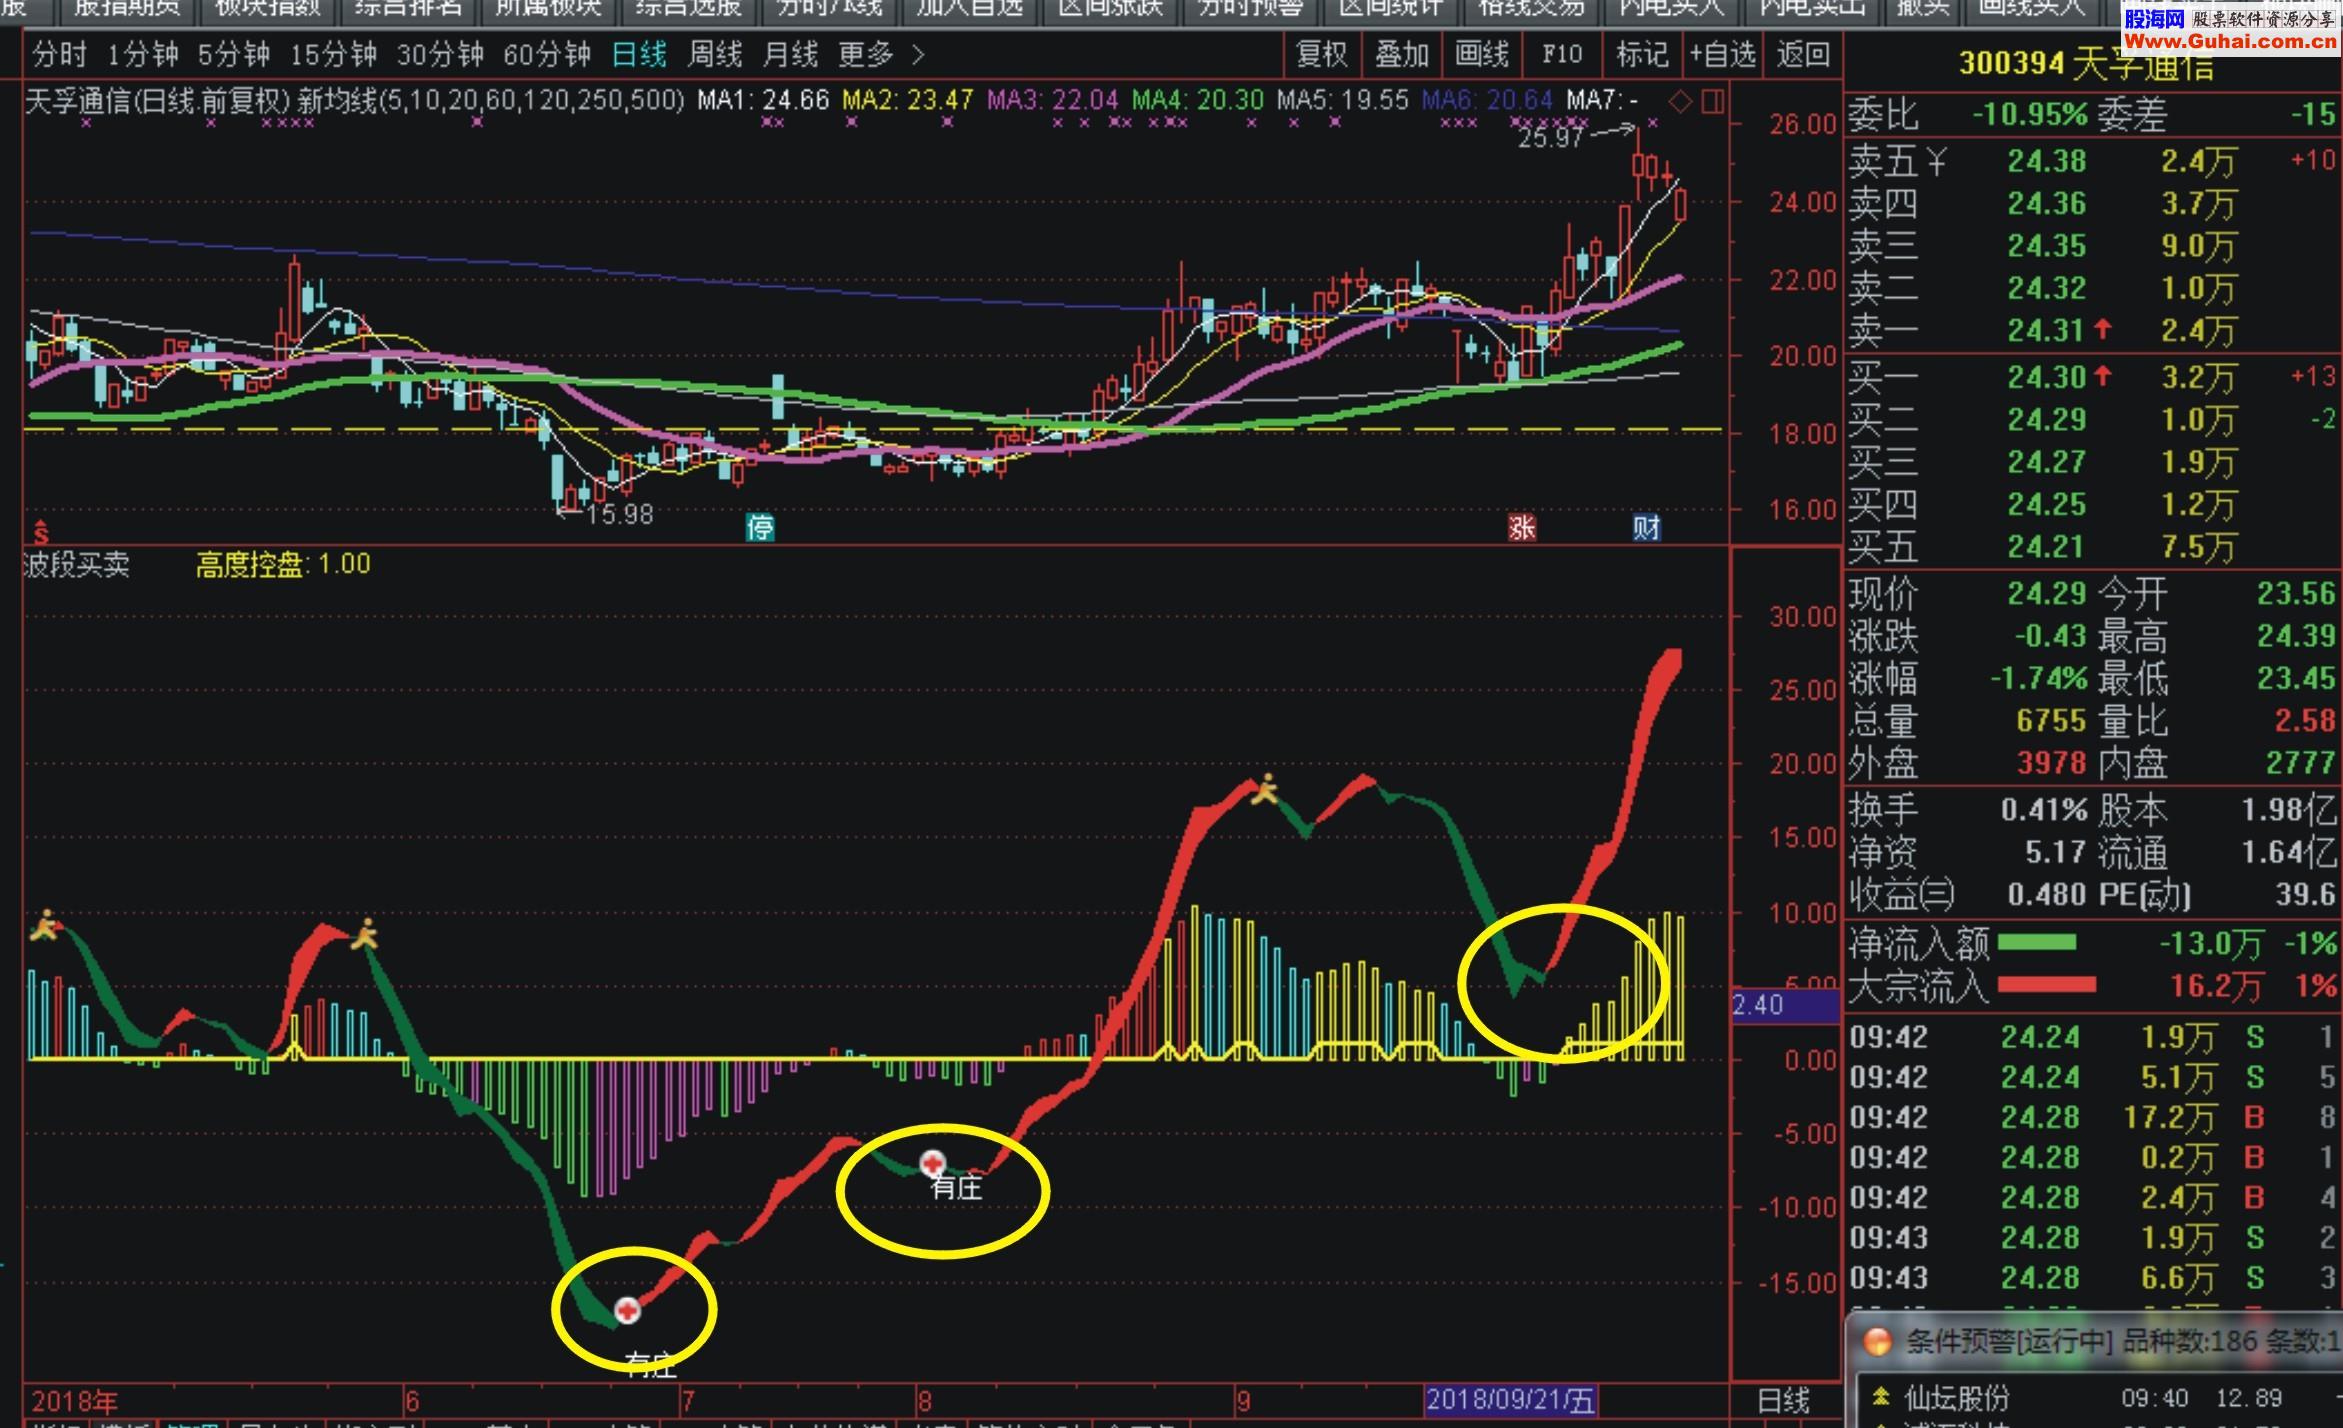Click the running-man icon at the second indicator peak

tap(366, 933)
